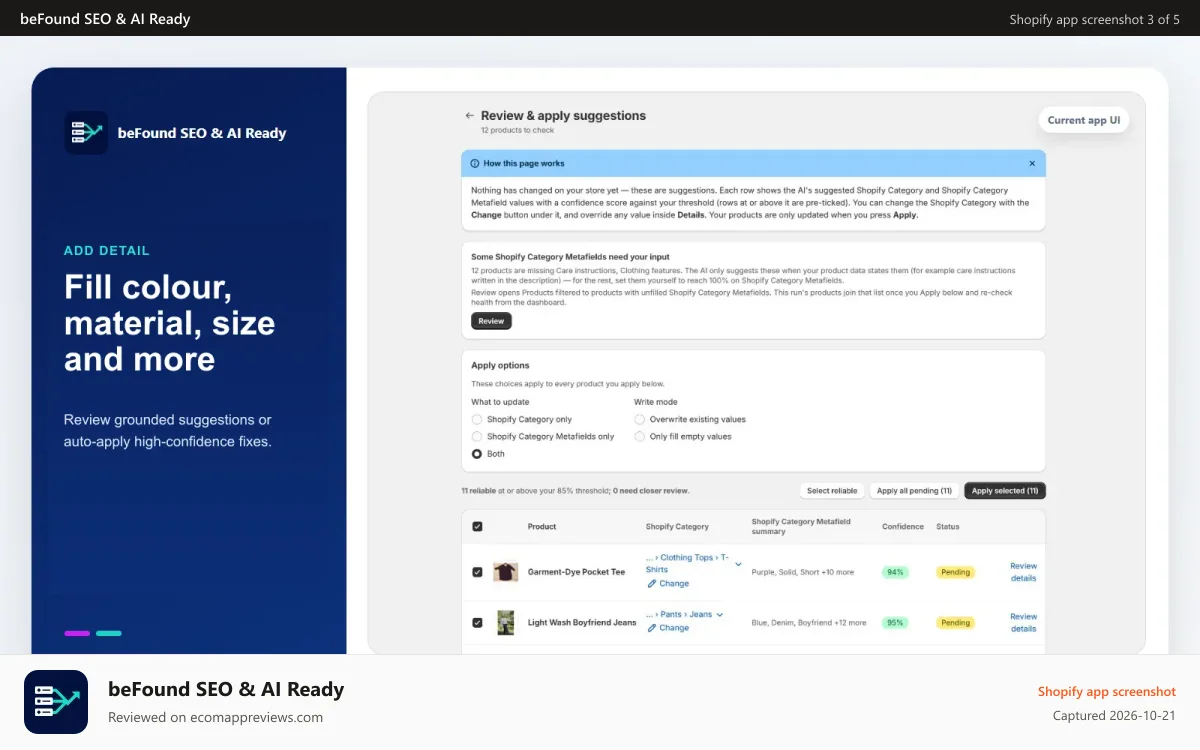Click the 94% confidence badge
This screenshot has height=750, width=1200.
point(895,572)
